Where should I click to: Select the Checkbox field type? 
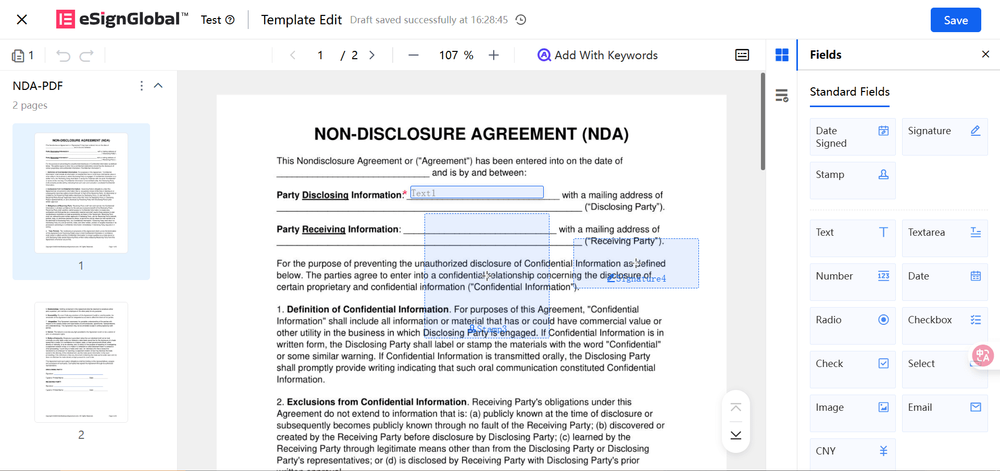pos(944,320)
